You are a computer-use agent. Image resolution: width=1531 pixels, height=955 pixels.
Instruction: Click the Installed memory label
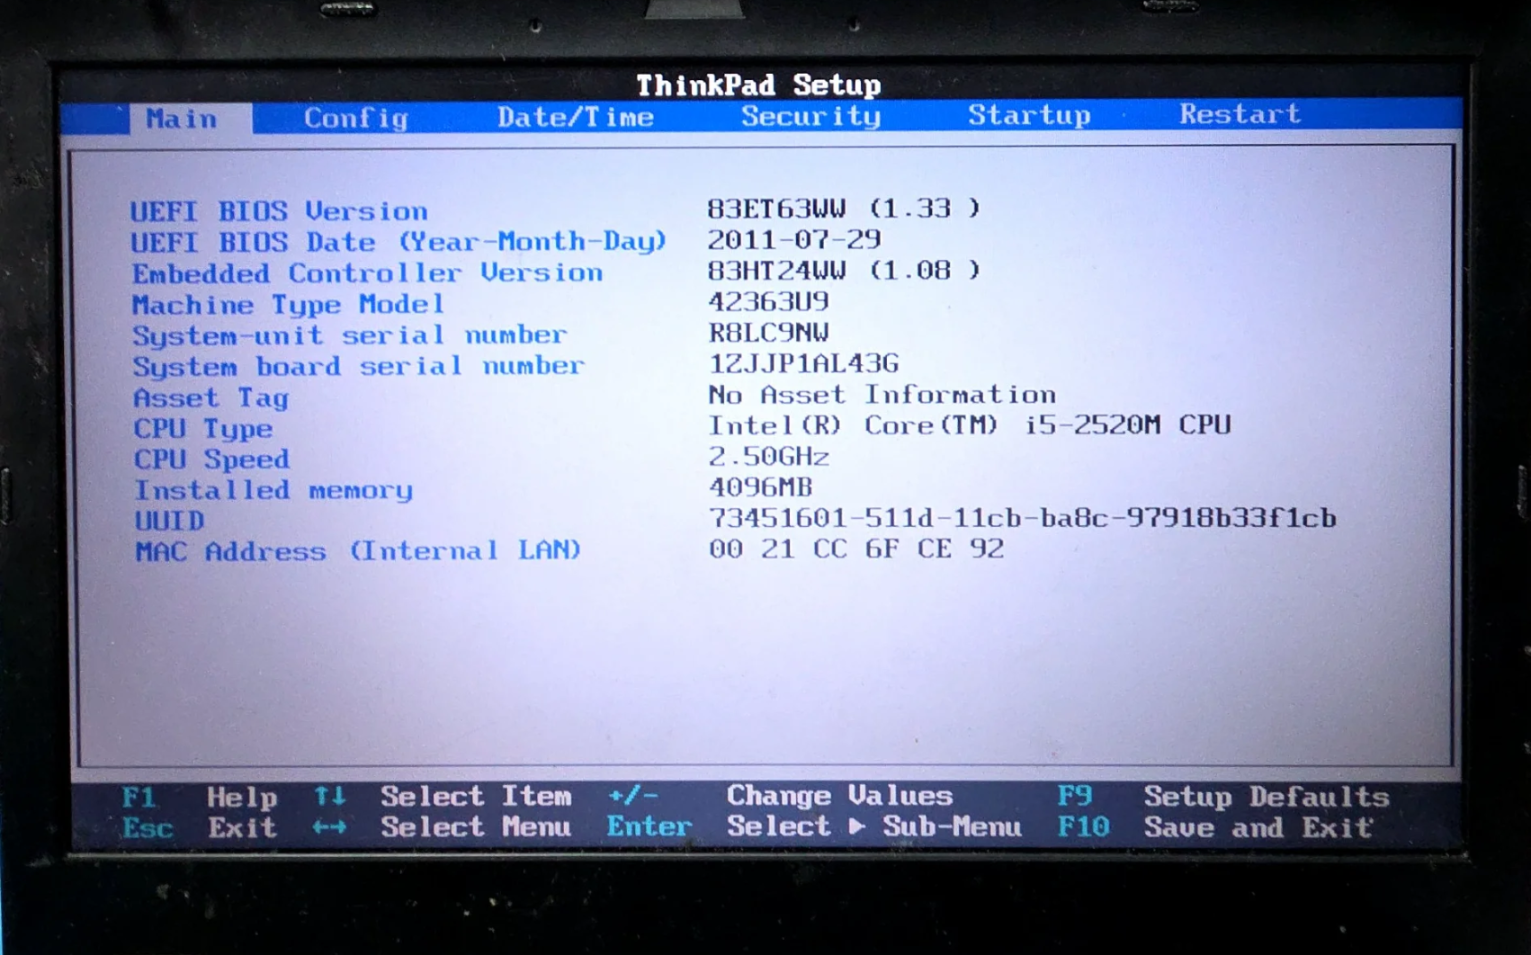pos(273,490)
